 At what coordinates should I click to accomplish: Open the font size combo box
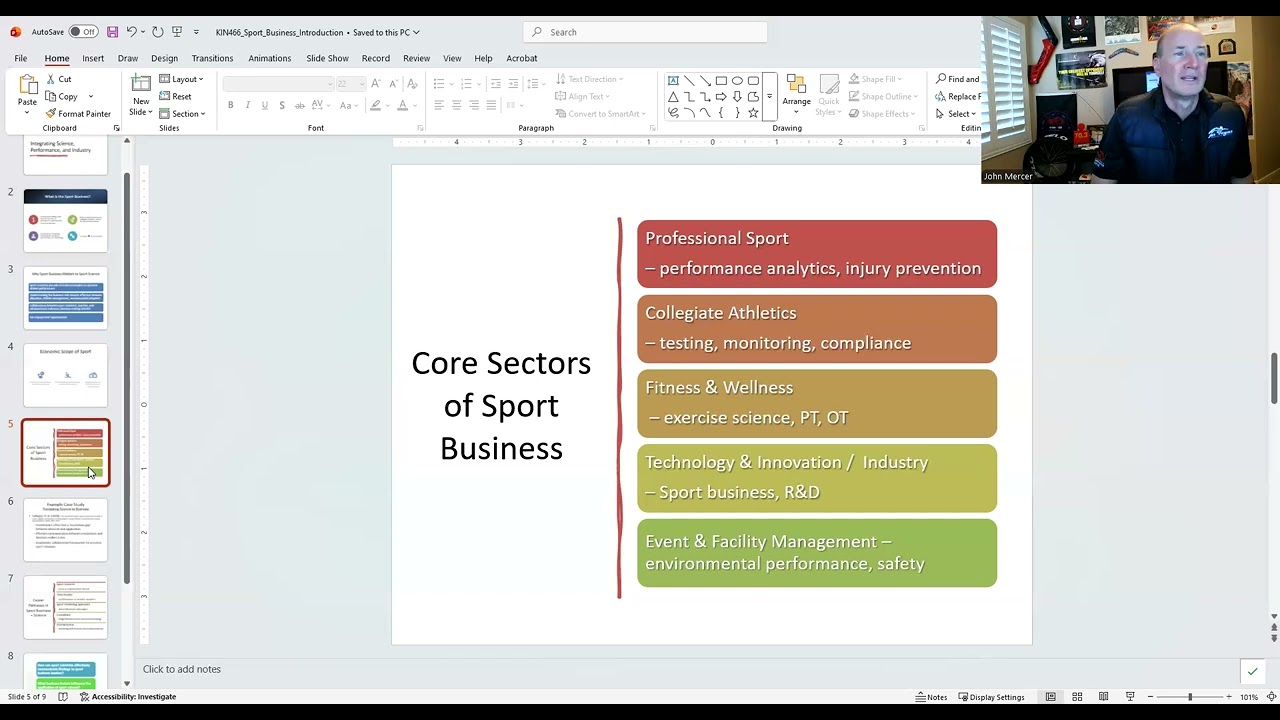coord(348,83)
